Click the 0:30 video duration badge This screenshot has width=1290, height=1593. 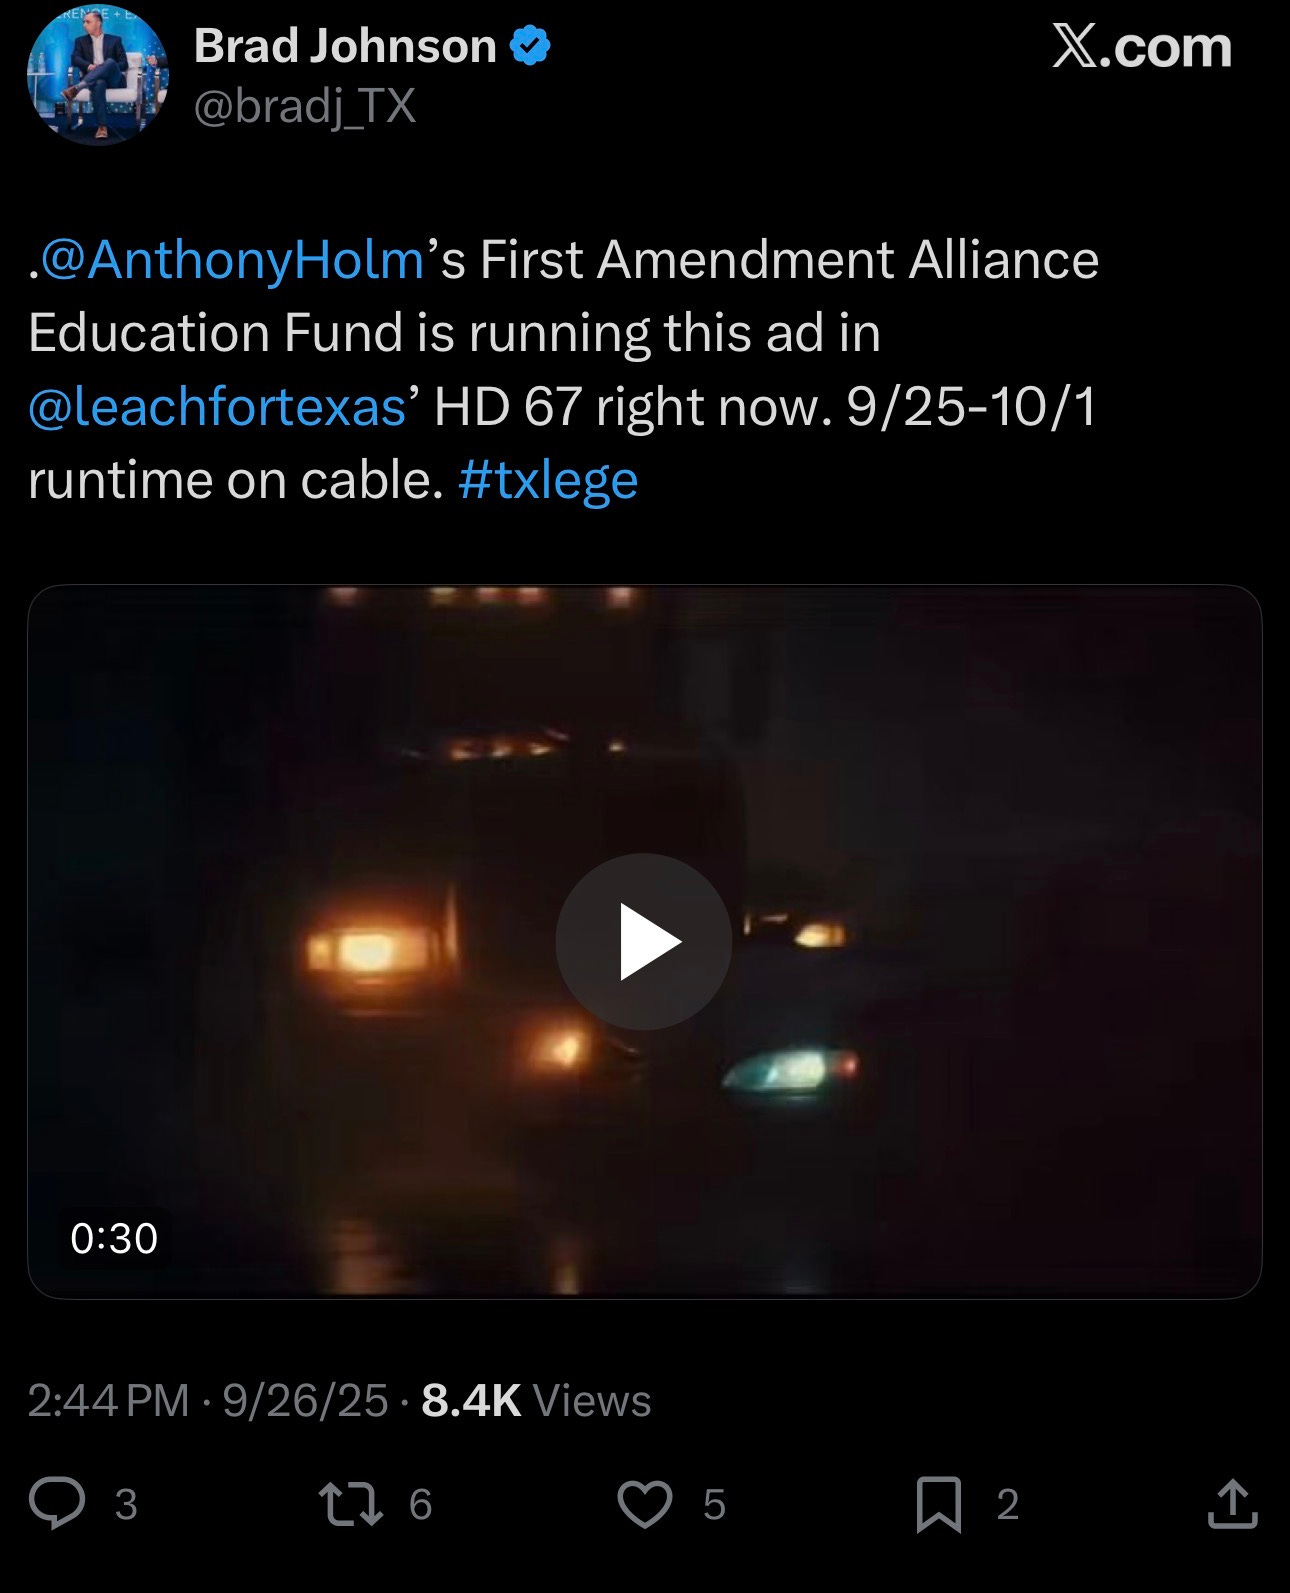tap(114, 1238)
